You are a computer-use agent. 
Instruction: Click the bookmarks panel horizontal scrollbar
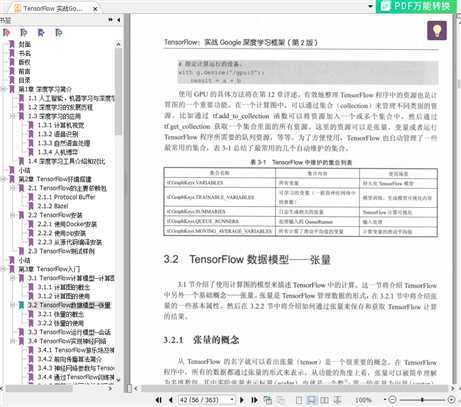[39, 388]
